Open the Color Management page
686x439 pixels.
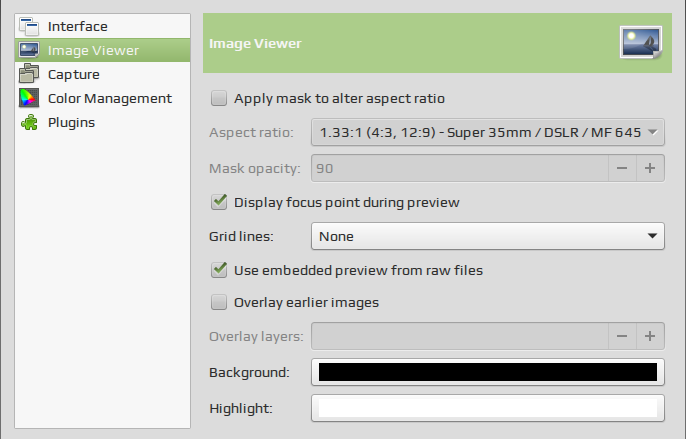tap(102, 98)
